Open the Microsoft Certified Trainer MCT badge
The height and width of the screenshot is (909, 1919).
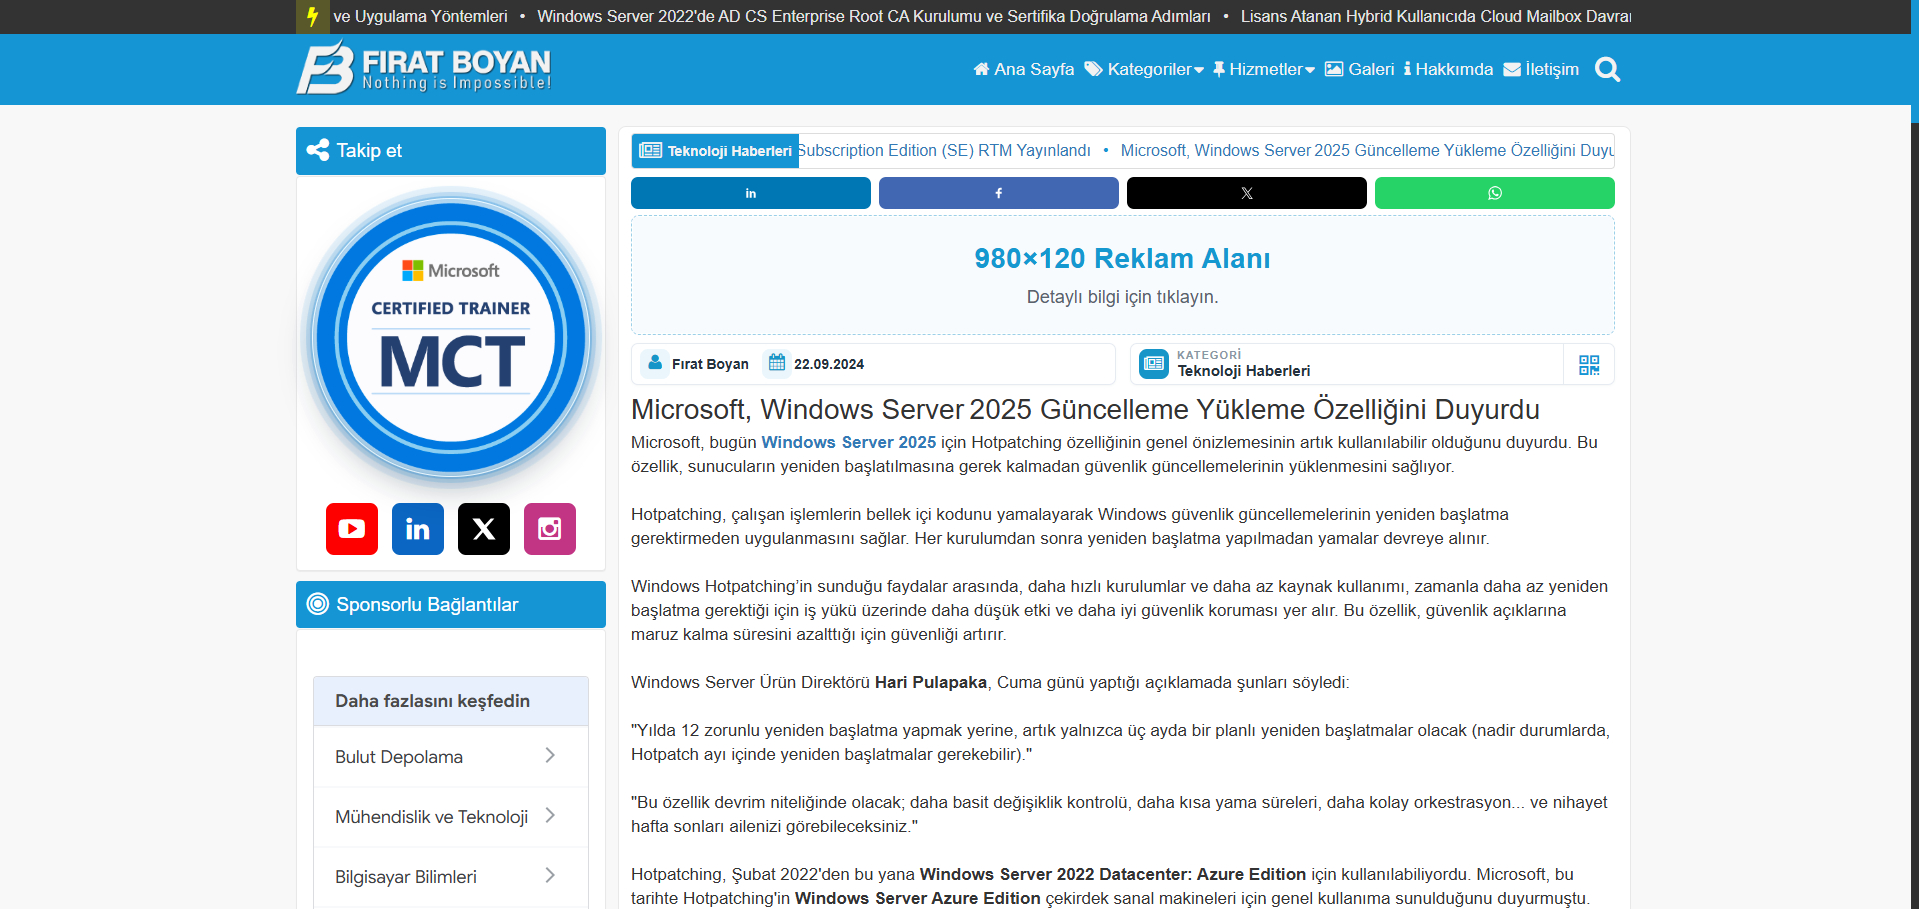(x=451, y=336)
